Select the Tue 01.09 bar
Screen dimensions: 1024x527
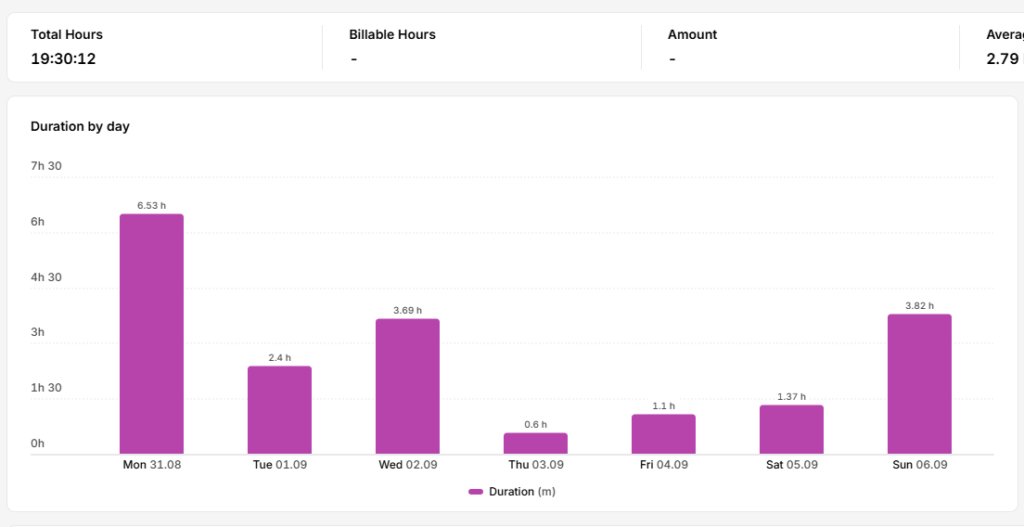280,410
